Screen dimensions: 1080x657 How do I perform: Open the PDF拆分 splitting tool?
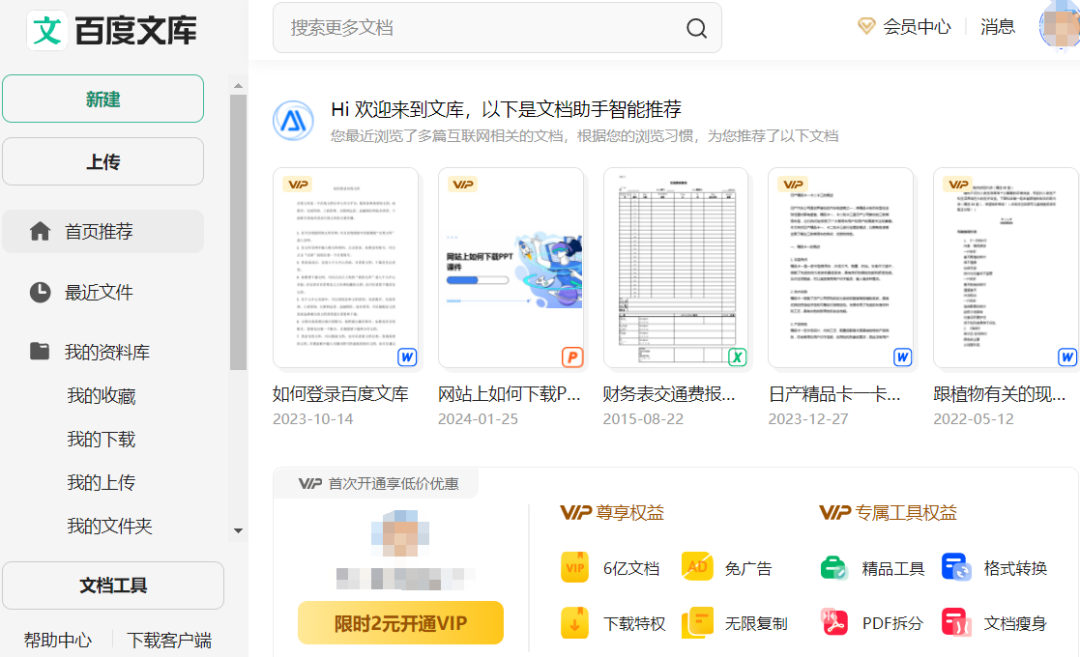[836, 621]
